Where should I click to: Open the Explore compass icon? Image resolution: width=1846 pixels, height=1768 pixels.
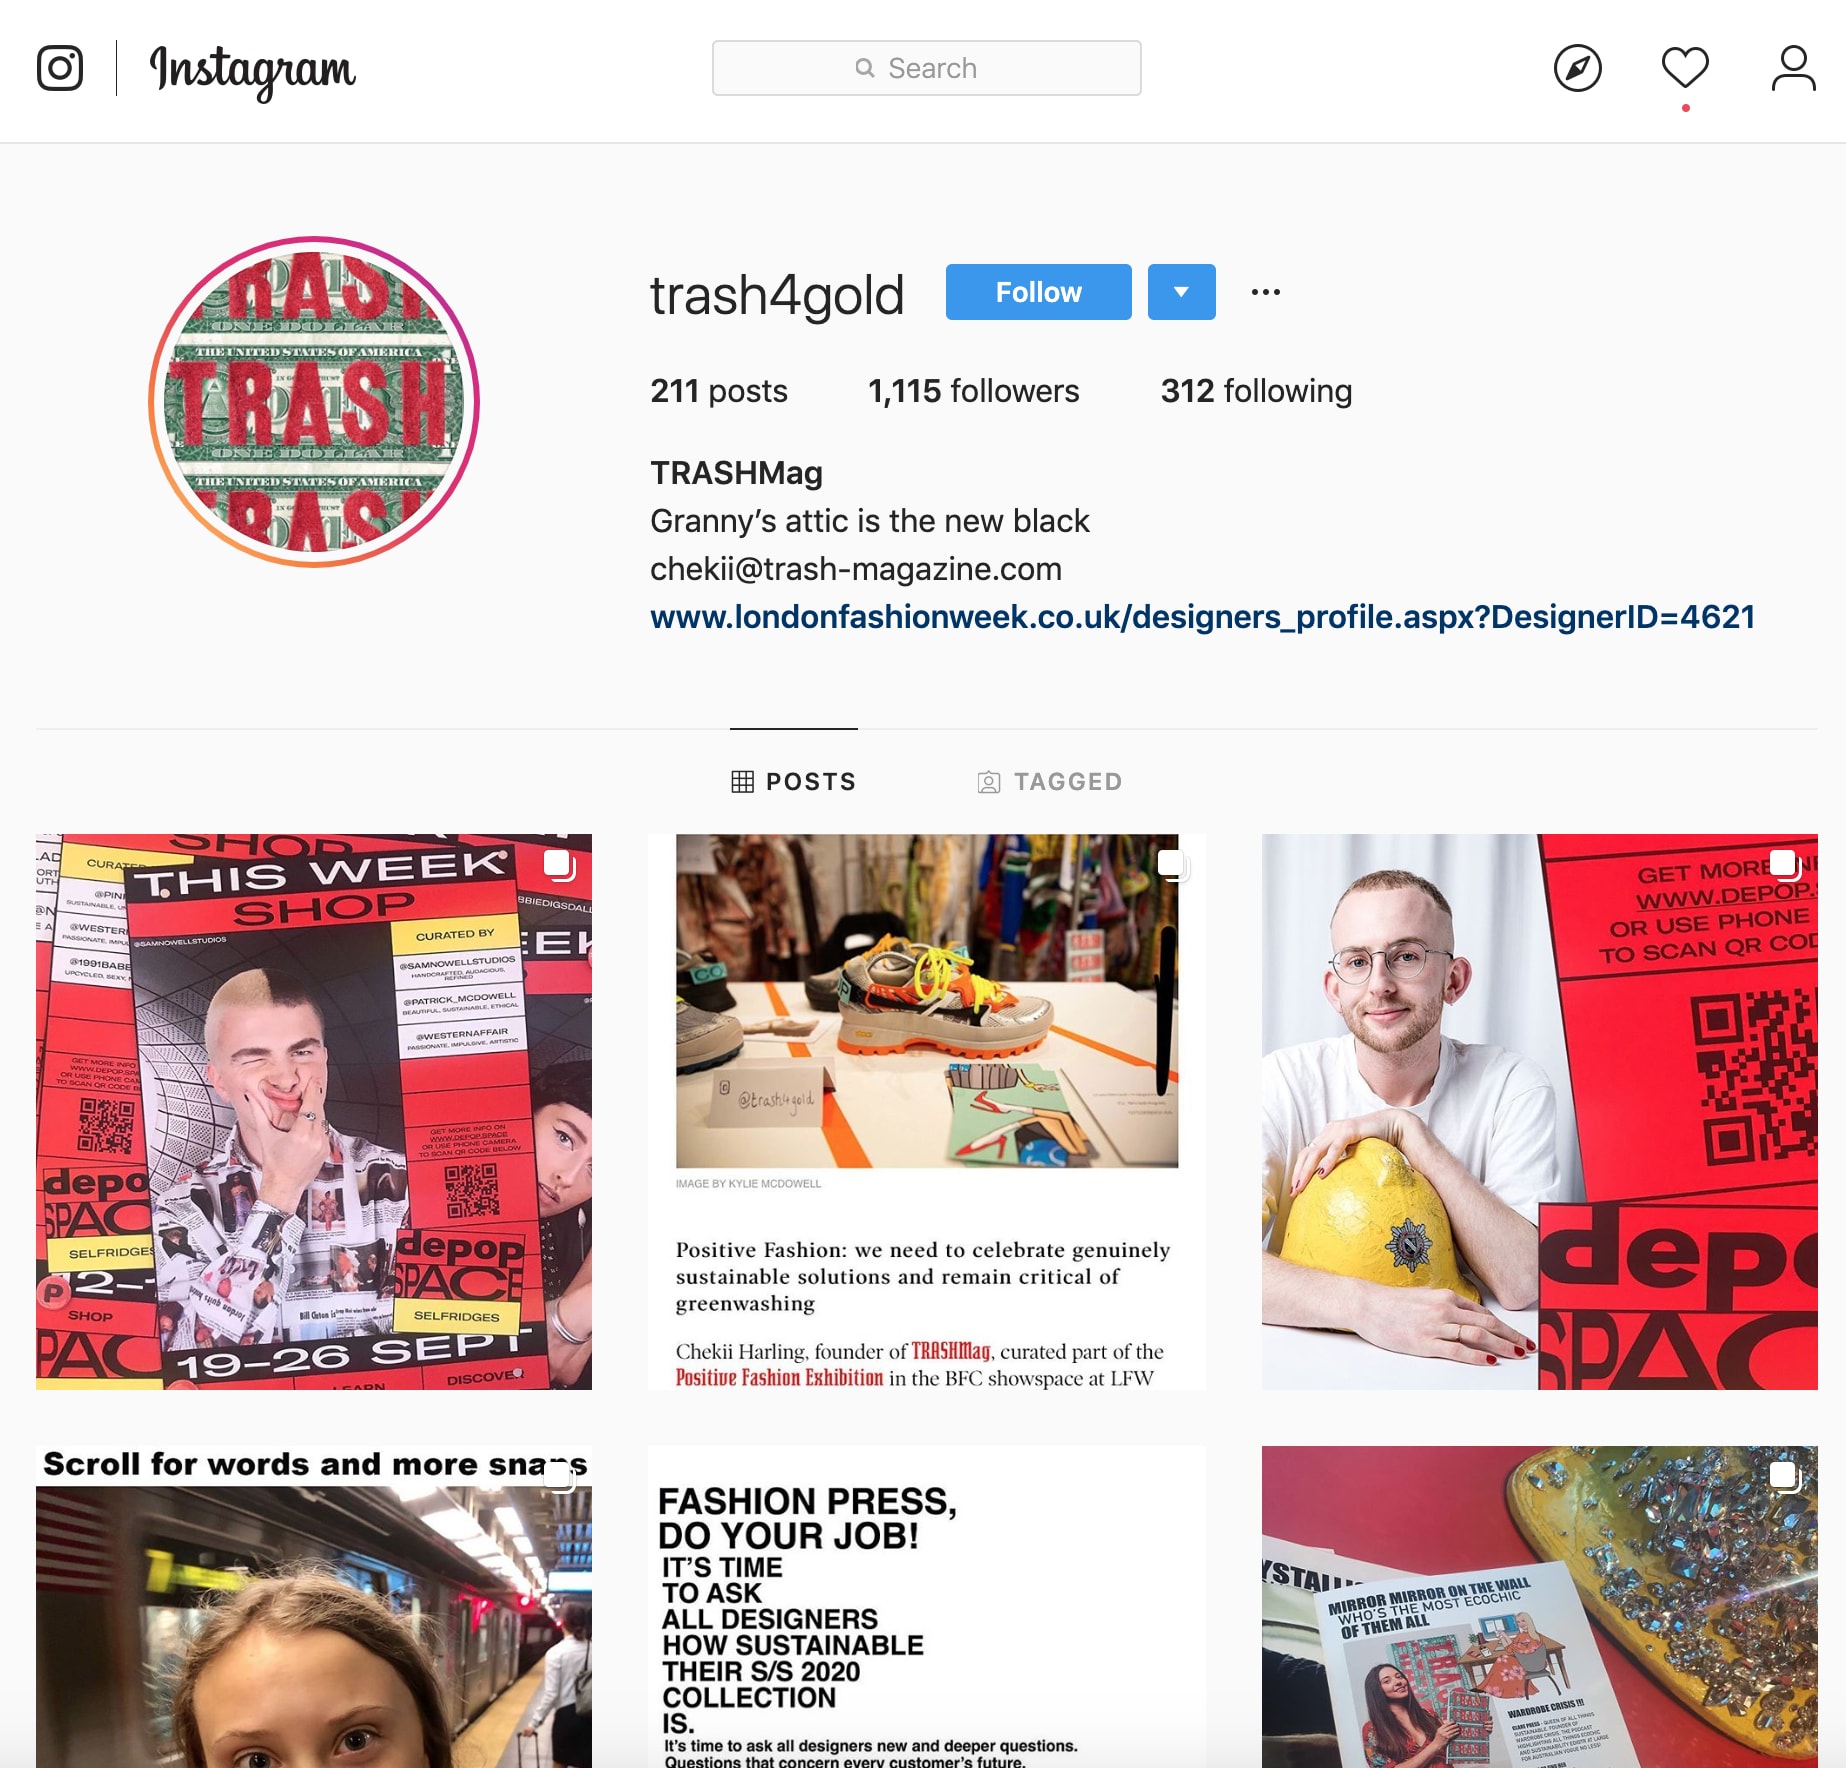pos(1578,68)
